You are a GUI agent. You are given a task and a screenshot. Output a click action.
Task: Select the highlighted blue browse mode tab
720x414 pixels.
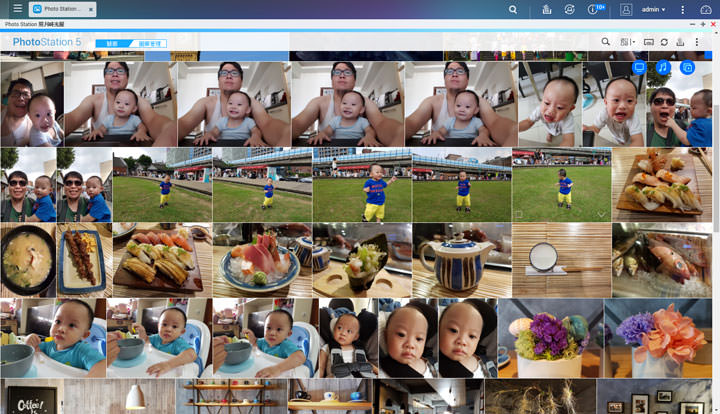click(112, 43)
